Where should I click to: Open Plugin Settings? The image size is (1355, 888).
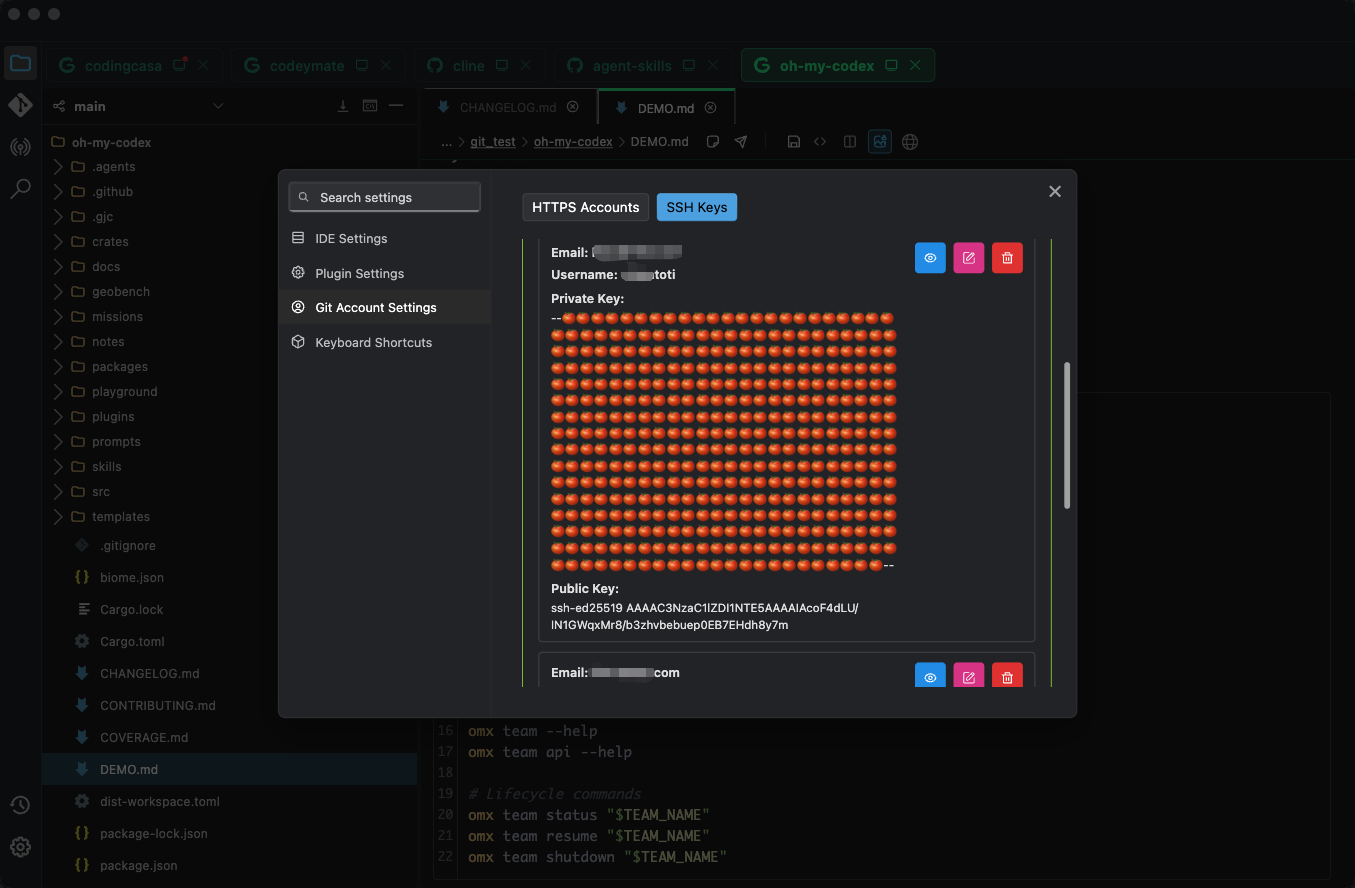coord(384,273)
